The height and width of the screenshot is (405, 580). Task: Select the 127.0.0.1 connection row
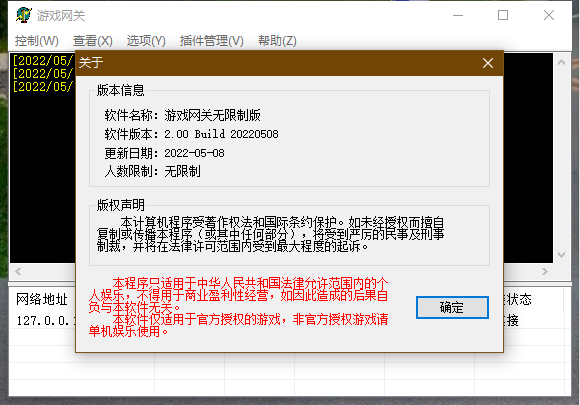[x=43, y=320]
